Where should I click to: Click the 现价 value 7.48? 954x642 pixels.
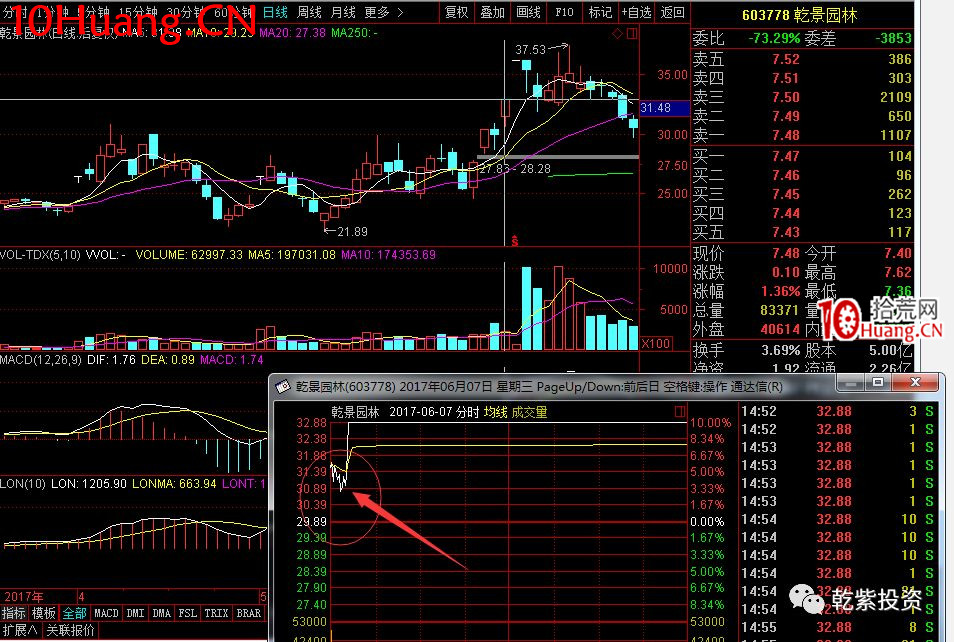pyautogui.click(x=785, y=253)
